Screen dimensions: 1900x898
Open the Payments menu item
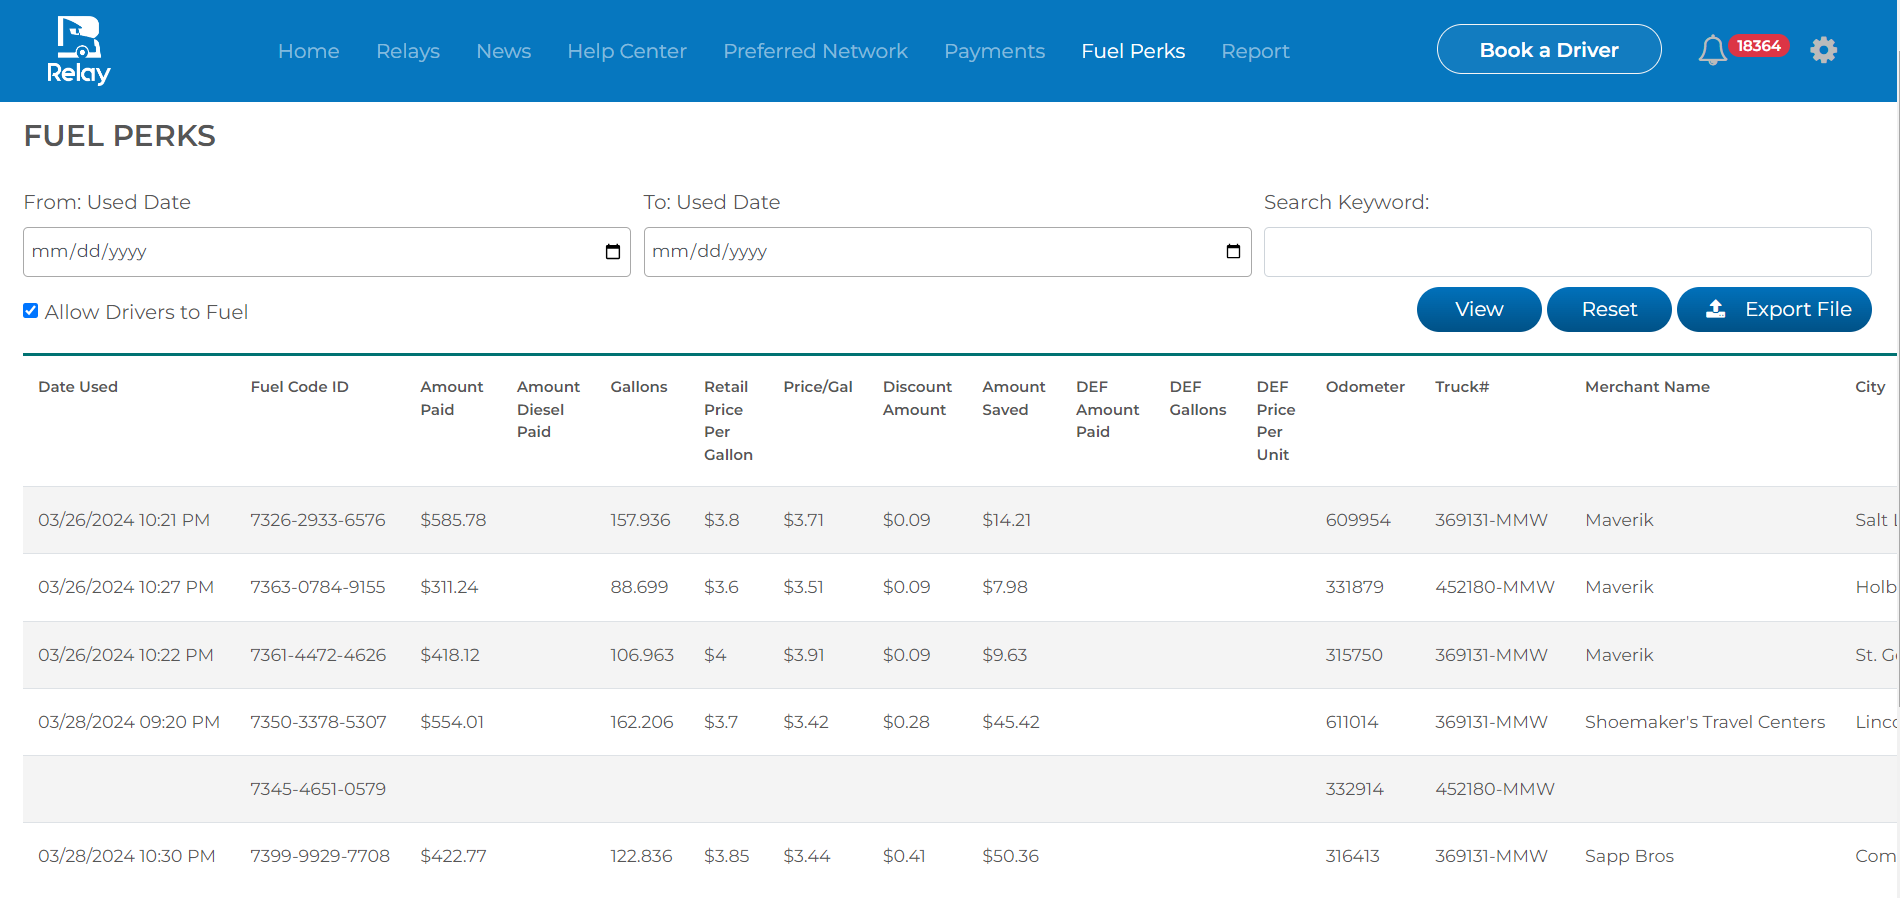point(994,51)
